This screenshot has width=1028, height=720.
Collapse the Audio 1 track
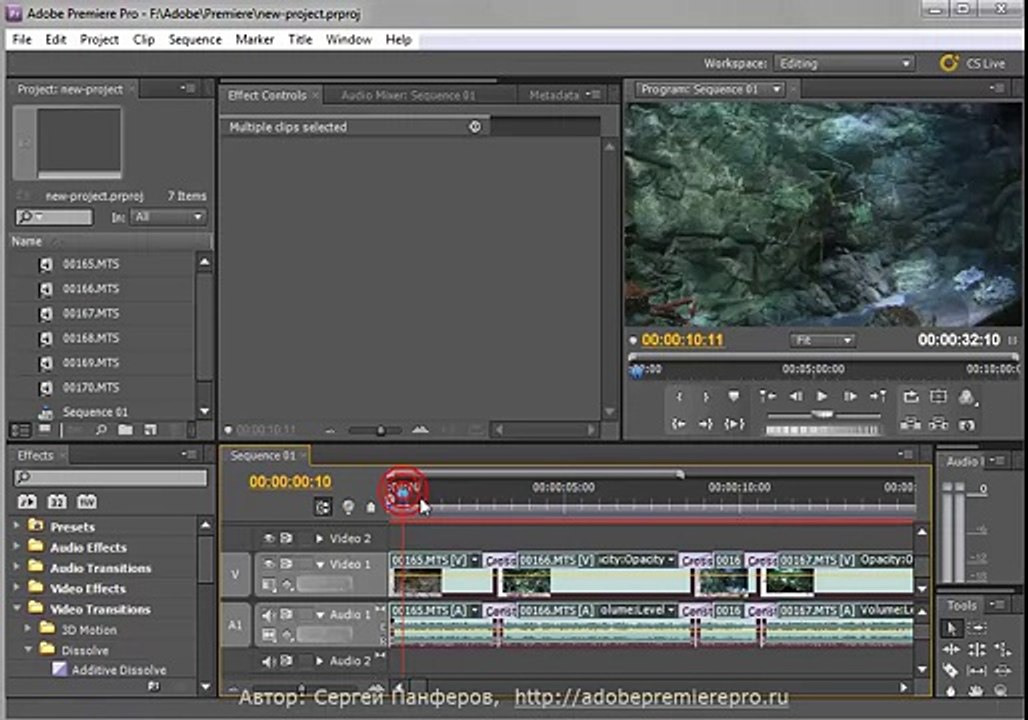320,615
